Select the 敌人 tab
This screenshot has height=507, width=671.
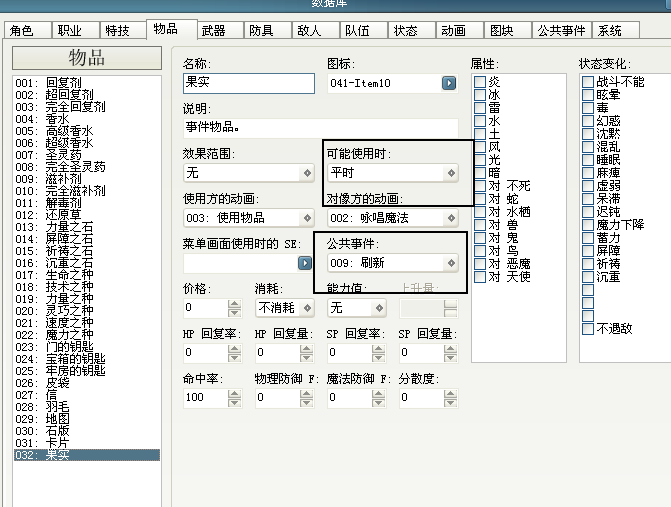[x=315, y=30]
